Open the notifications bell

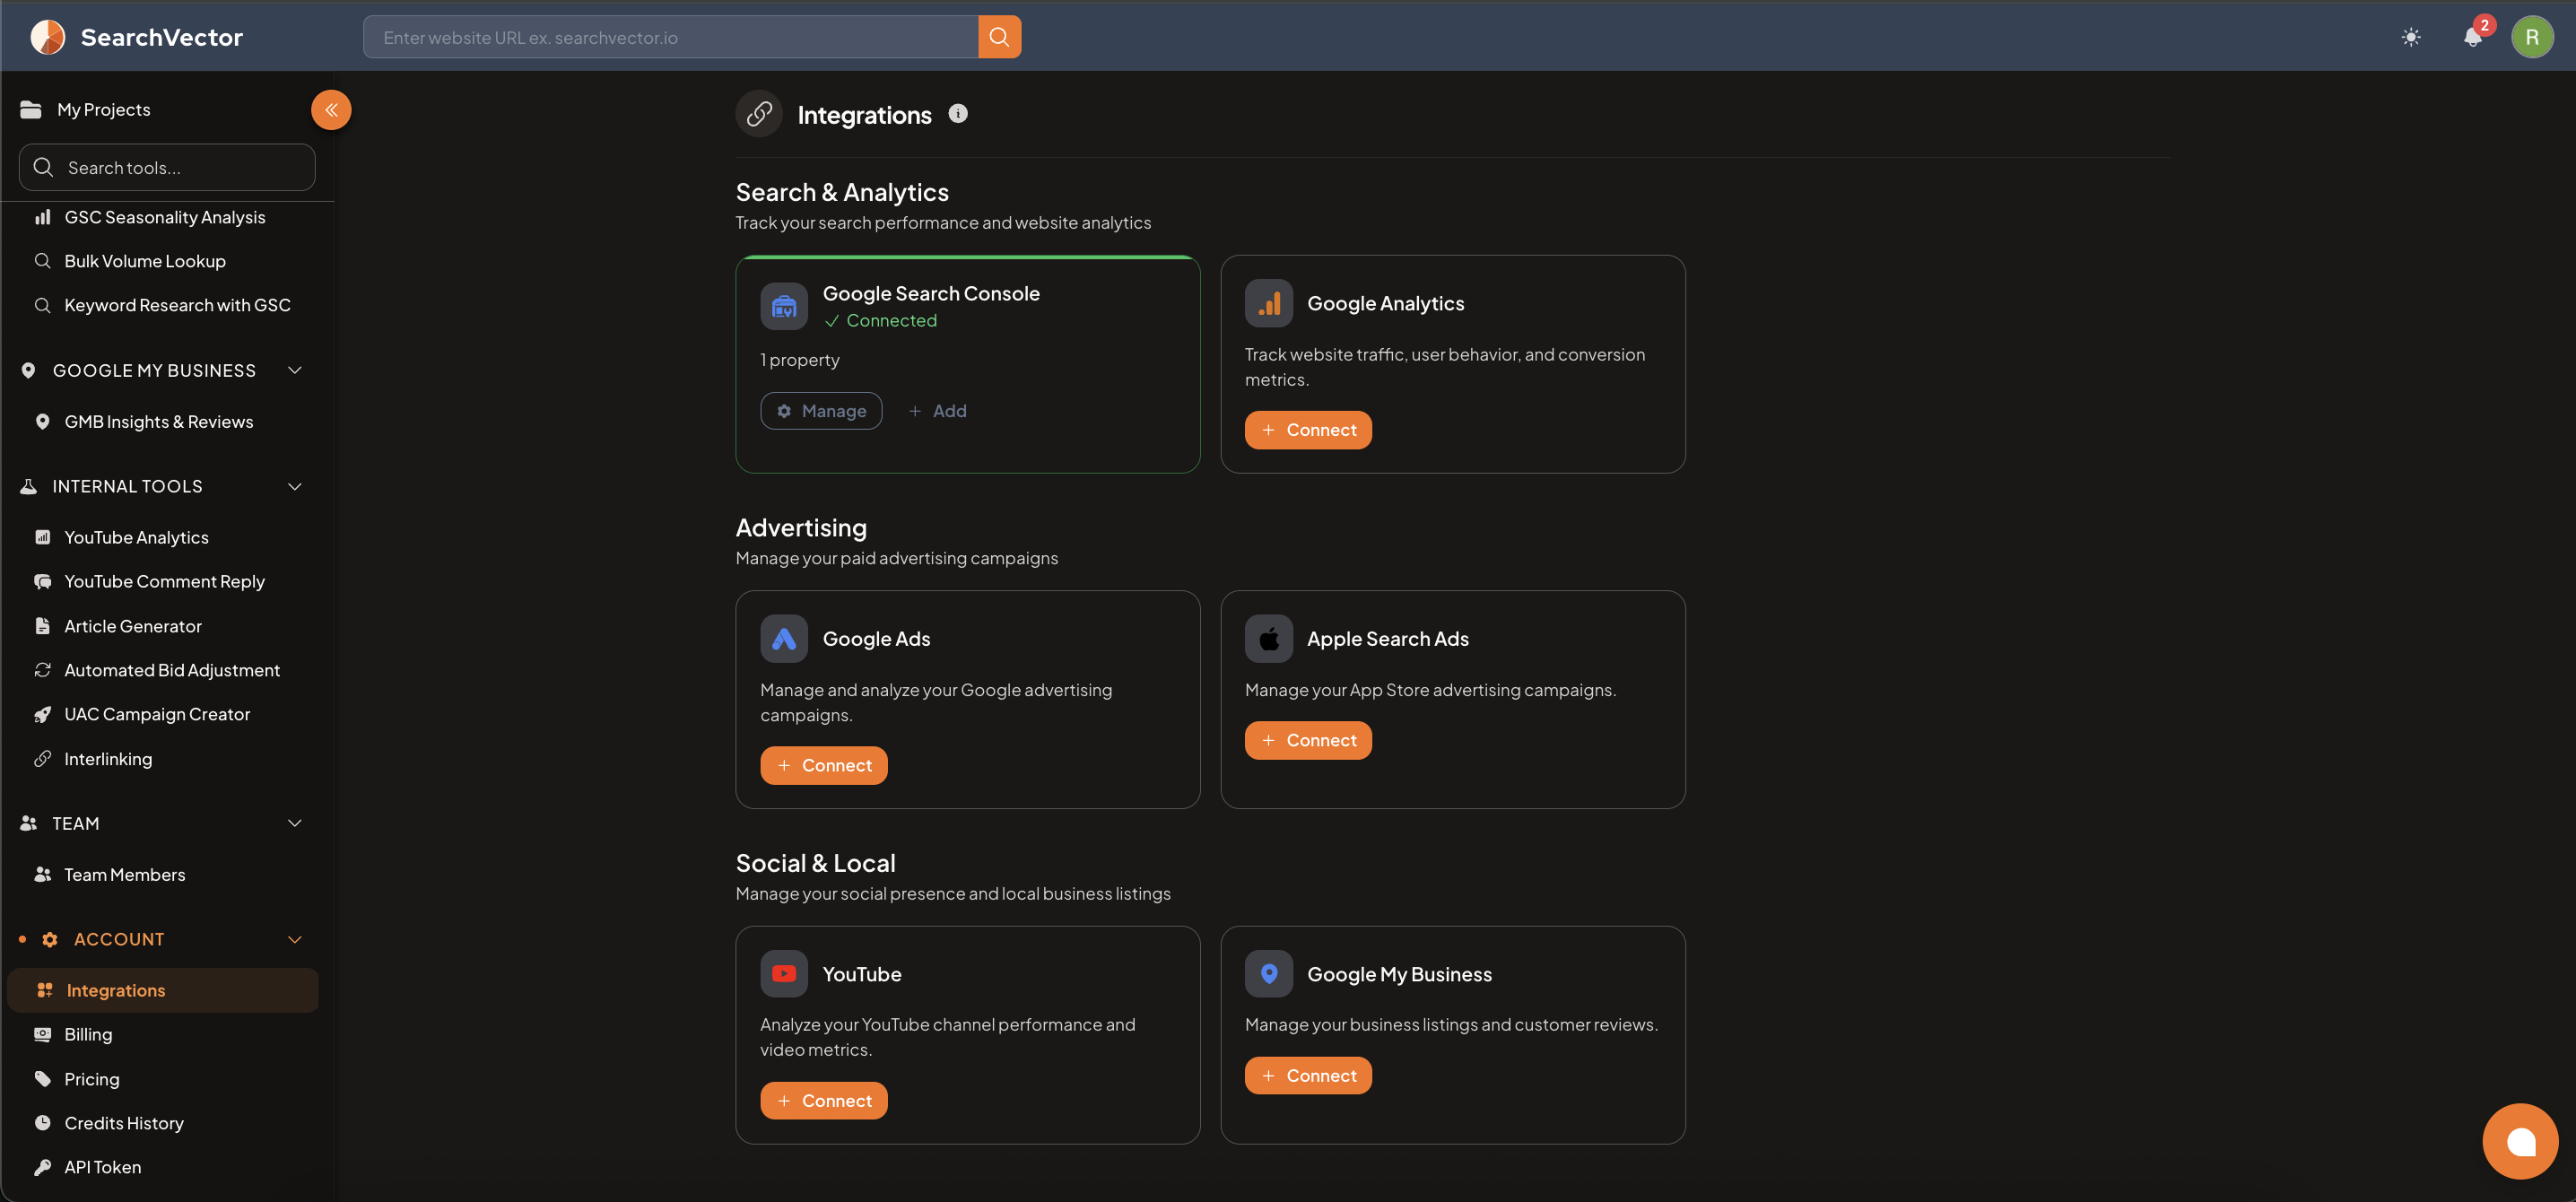tap(2473, 37)
